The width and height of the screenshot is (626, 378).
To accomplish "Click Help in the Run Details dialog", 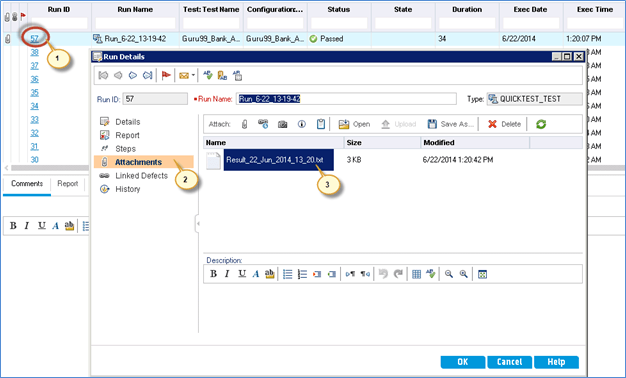I will 556,362.
